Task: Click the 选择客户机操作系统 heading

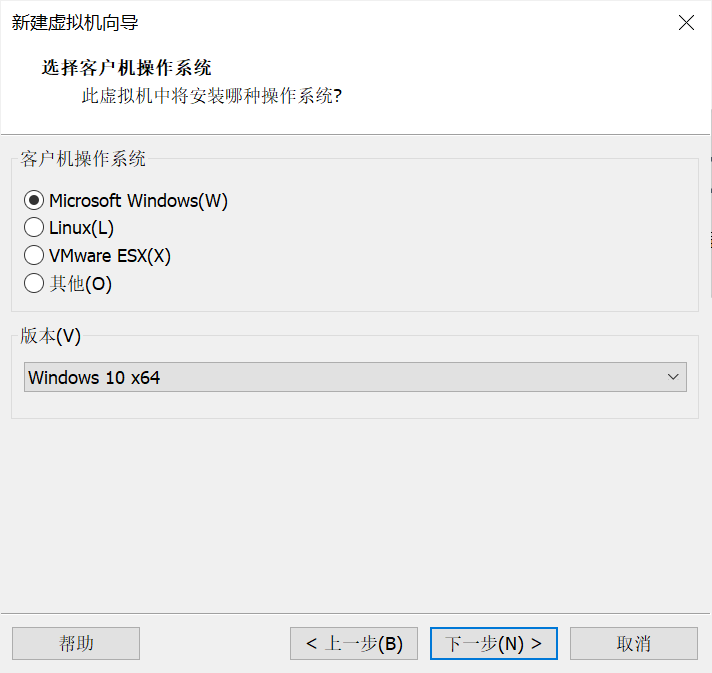Action: pos(126,68)
